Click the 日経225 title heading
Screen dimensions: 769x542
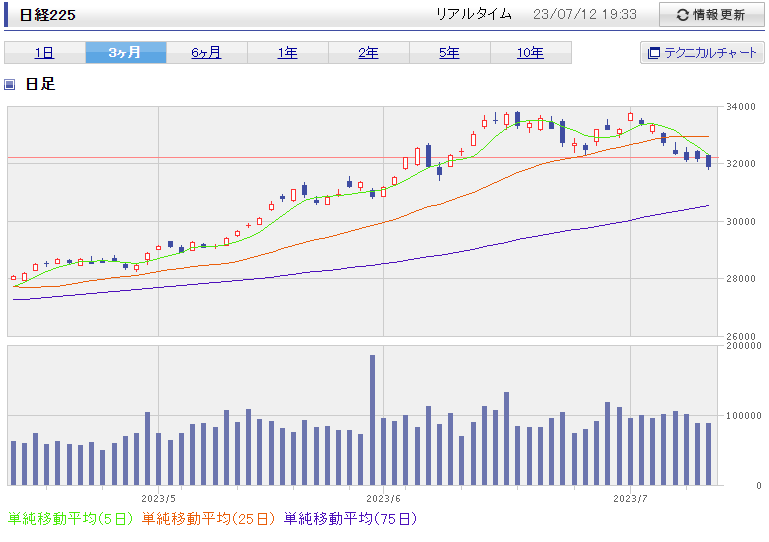47,15
